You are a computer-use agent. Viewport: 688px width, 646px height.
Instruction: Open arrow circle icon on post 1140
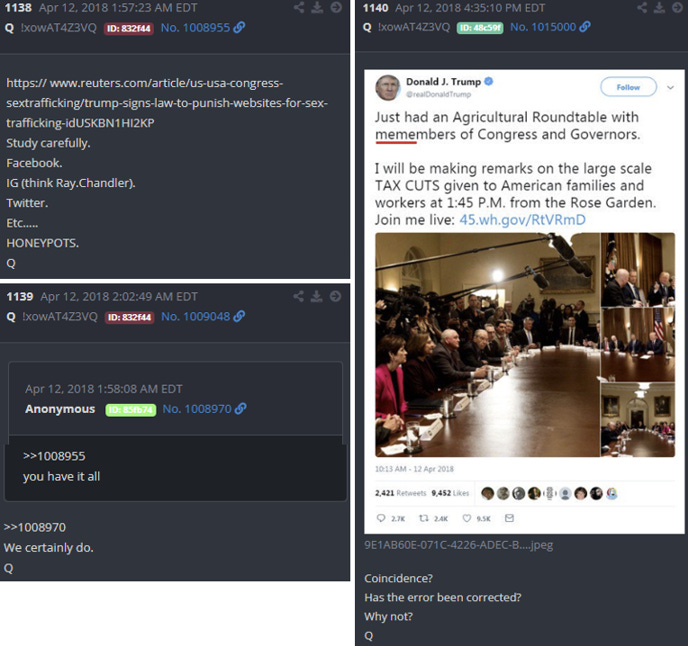677,7
